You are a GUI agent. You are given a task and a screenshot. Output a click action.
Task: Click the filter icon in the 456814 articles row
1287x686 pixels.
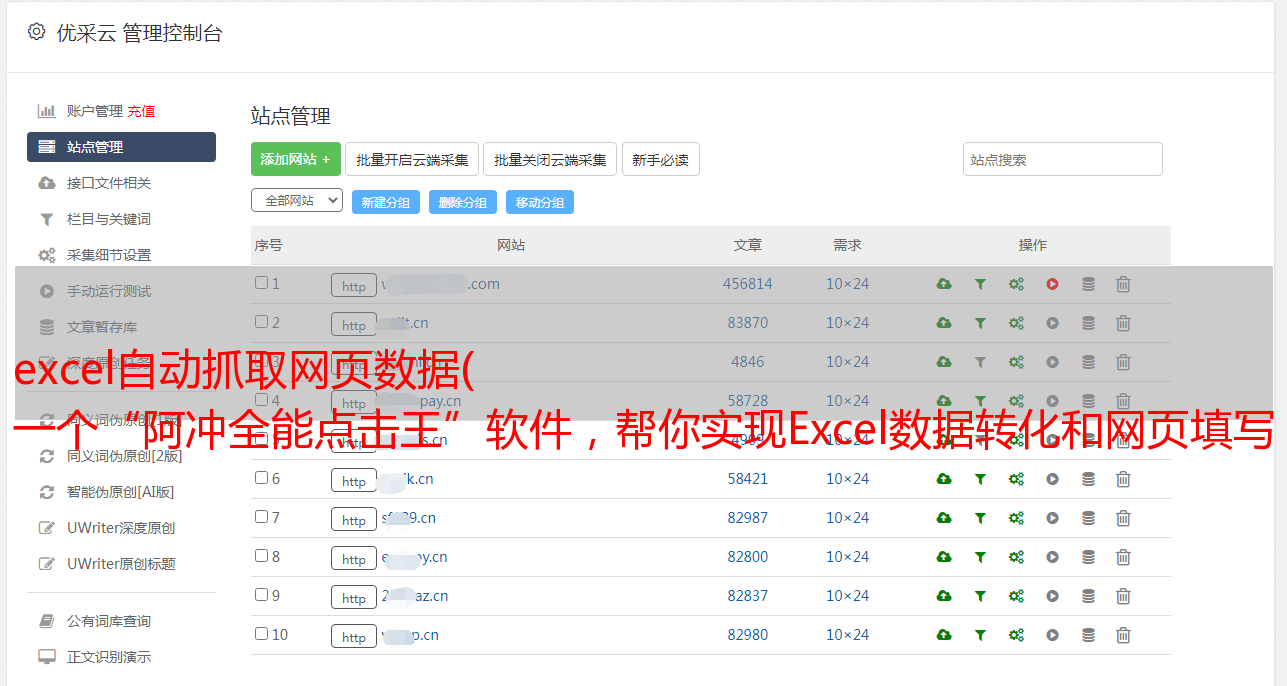tap(980, 284)
